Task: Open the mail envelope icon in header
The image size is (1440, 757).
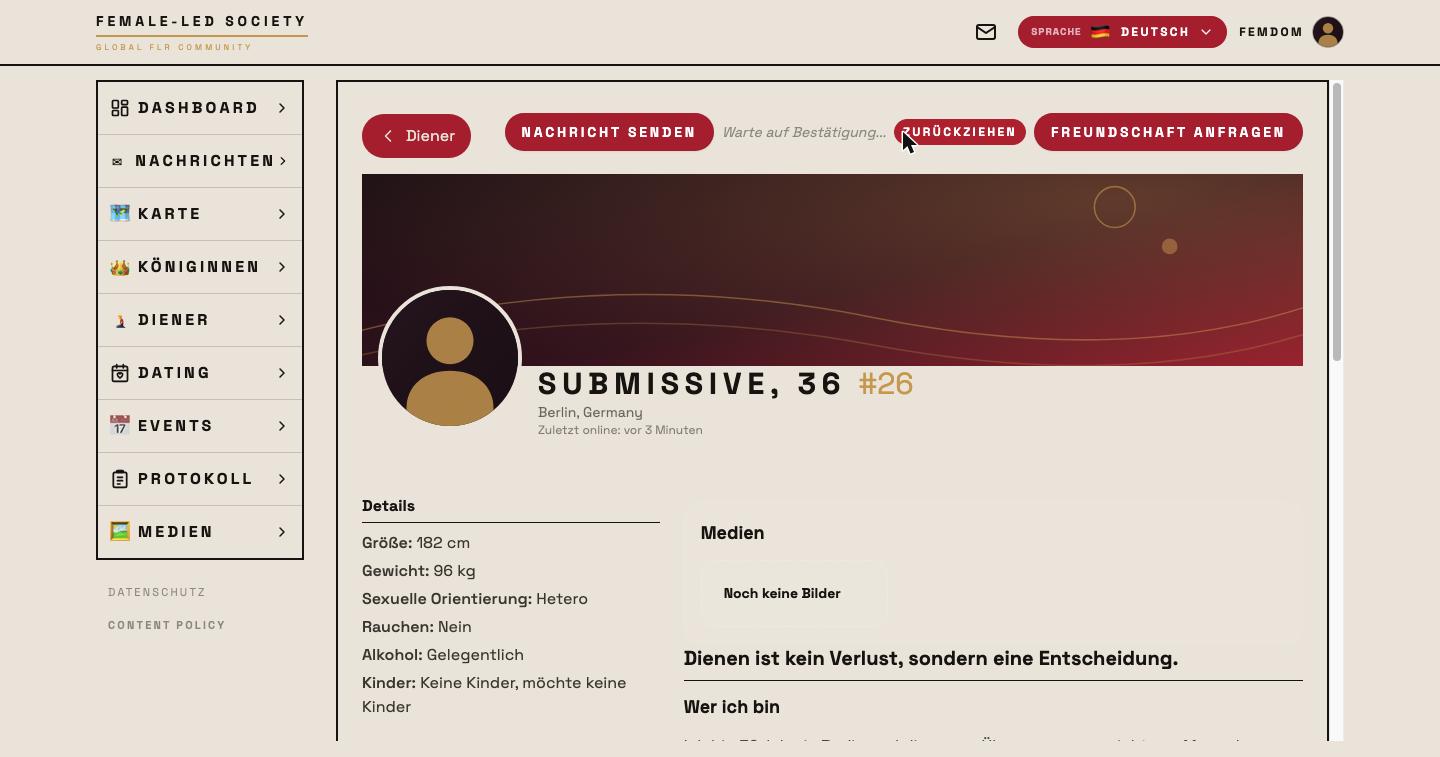Action: tap(986, 32)
